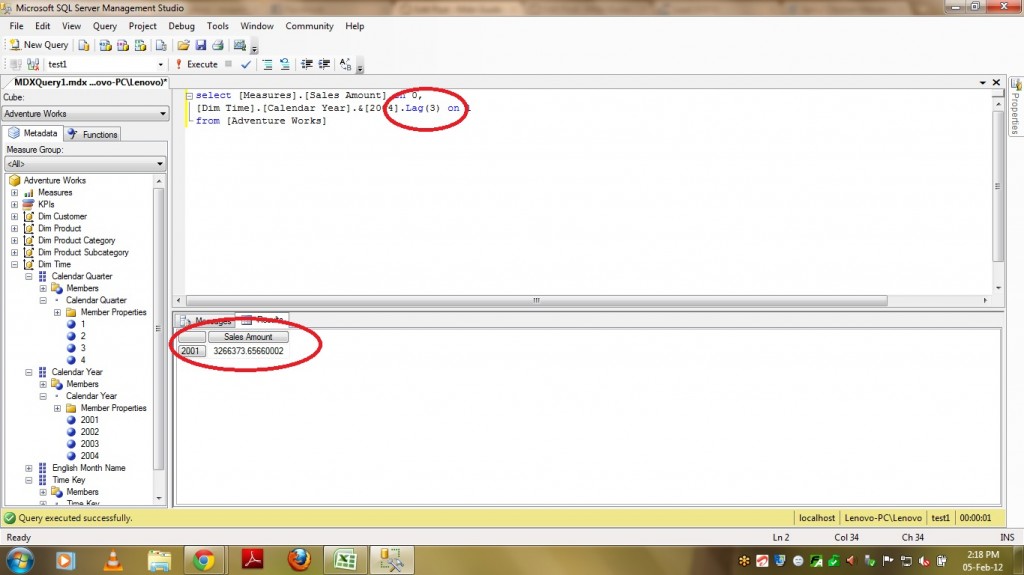
Task: Select the KPIs node icon
Action: click(x=29, y=204)
